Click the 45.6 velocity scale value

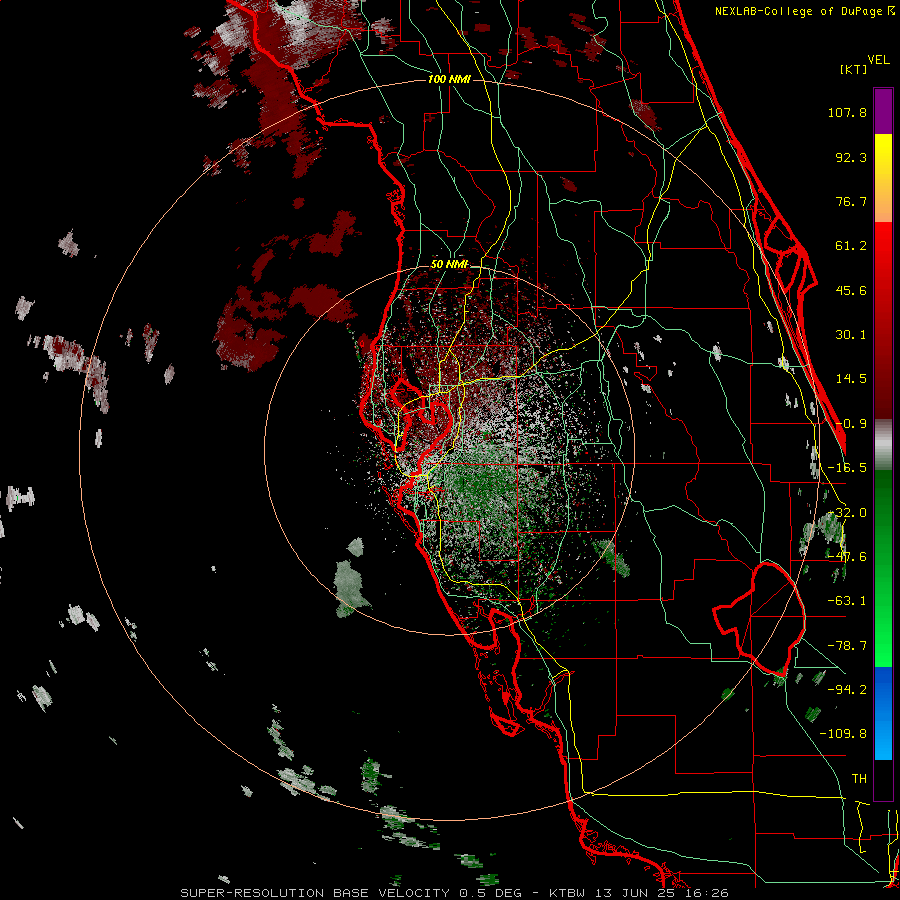pos(851,290)
